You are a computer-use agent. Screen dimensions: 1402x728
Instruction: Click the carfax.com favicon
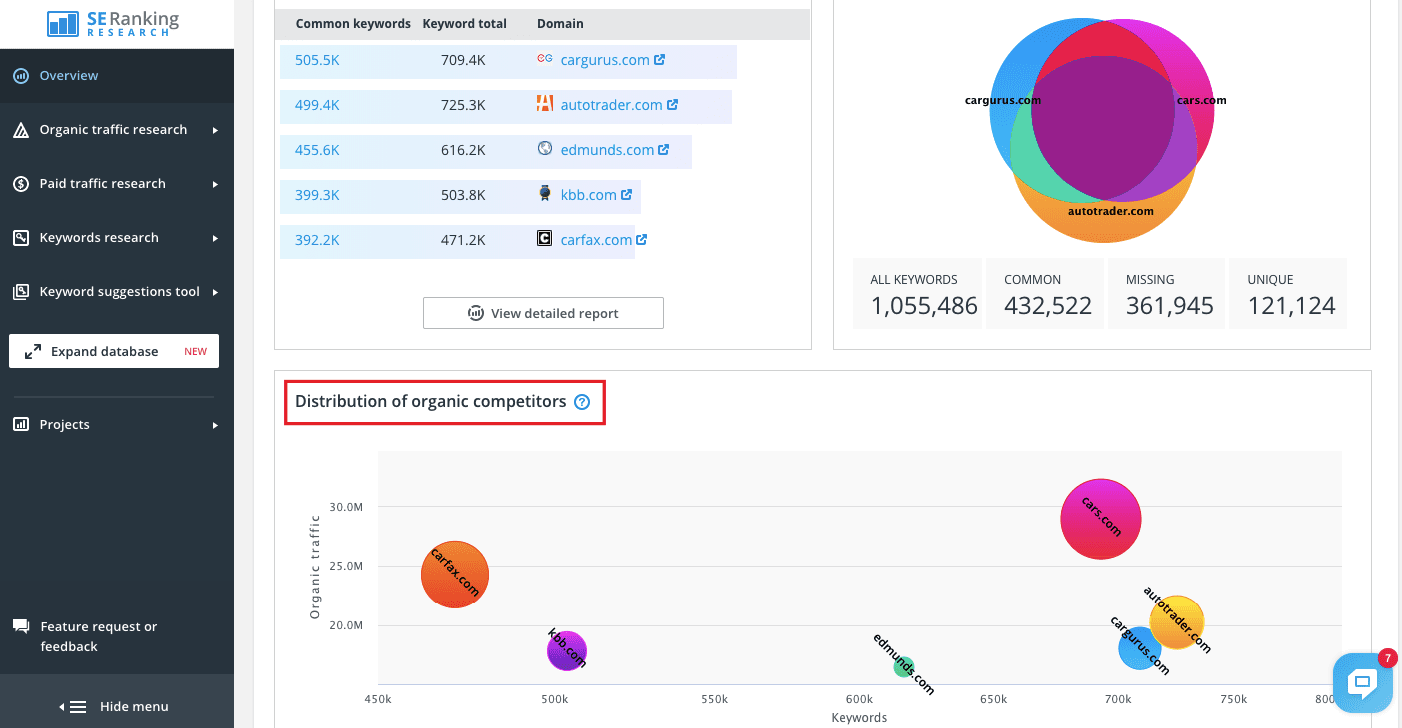point(545,238)
